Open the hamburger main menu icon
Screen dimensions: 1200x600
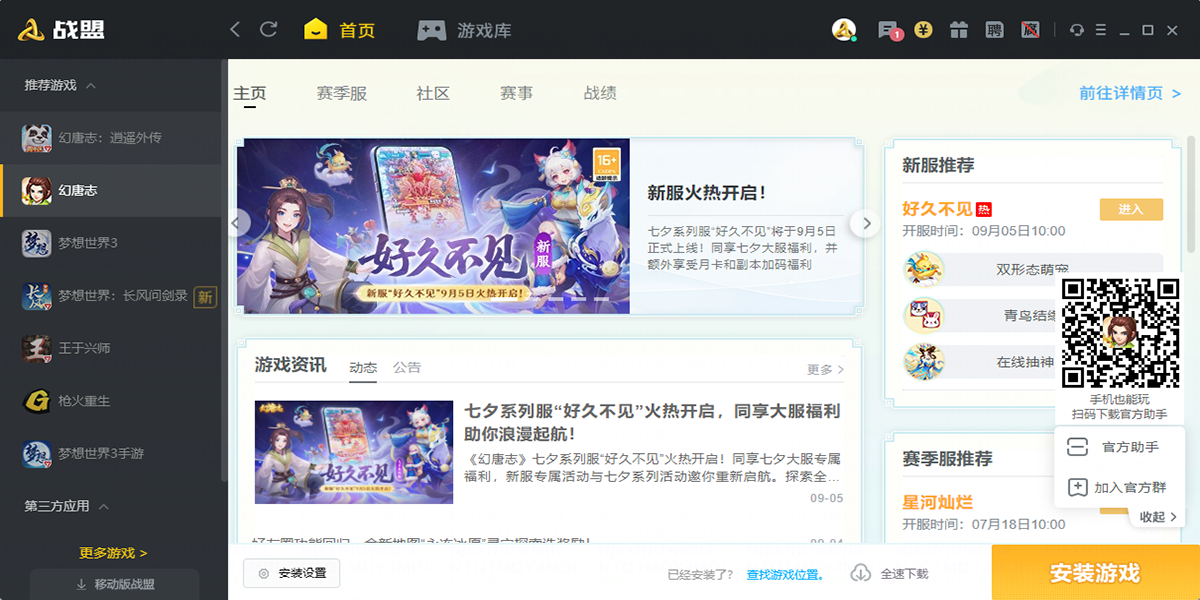(1113, 30)
